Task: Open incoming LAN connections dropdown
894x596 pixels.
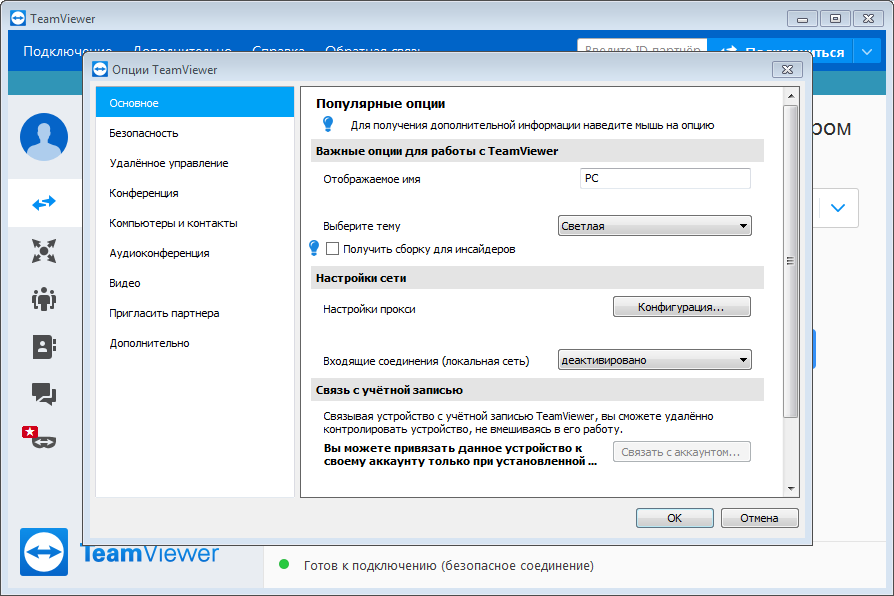Action: tap(654, 360)
